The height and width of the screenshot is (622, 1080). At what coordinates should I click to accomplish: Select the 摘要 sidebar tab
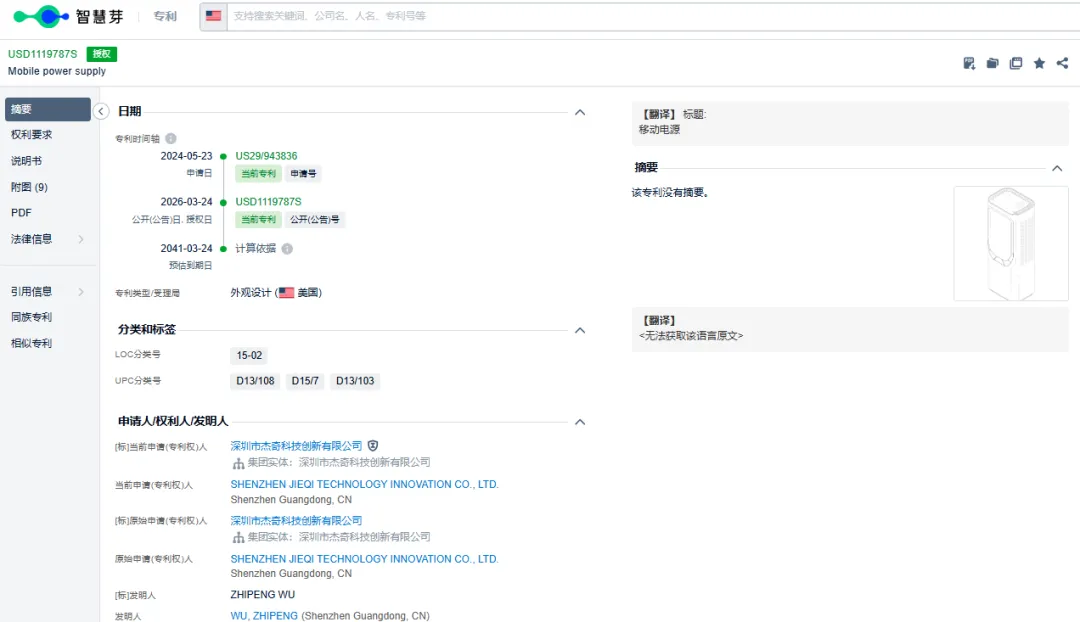[x=48, y=110]
